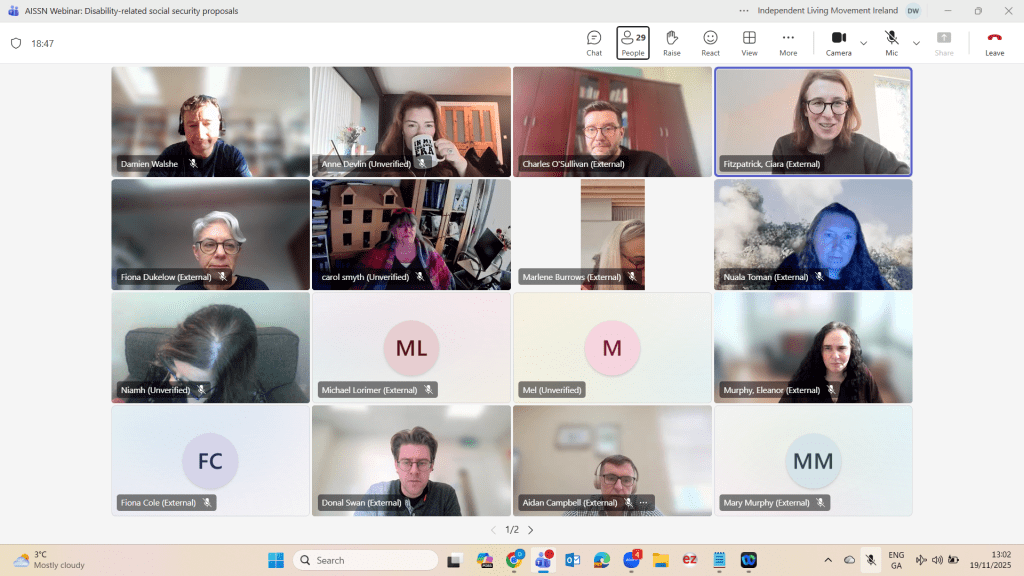
Task: Select Fitzpatrick, Ciara's video tile
Action: tap(812, 120)
